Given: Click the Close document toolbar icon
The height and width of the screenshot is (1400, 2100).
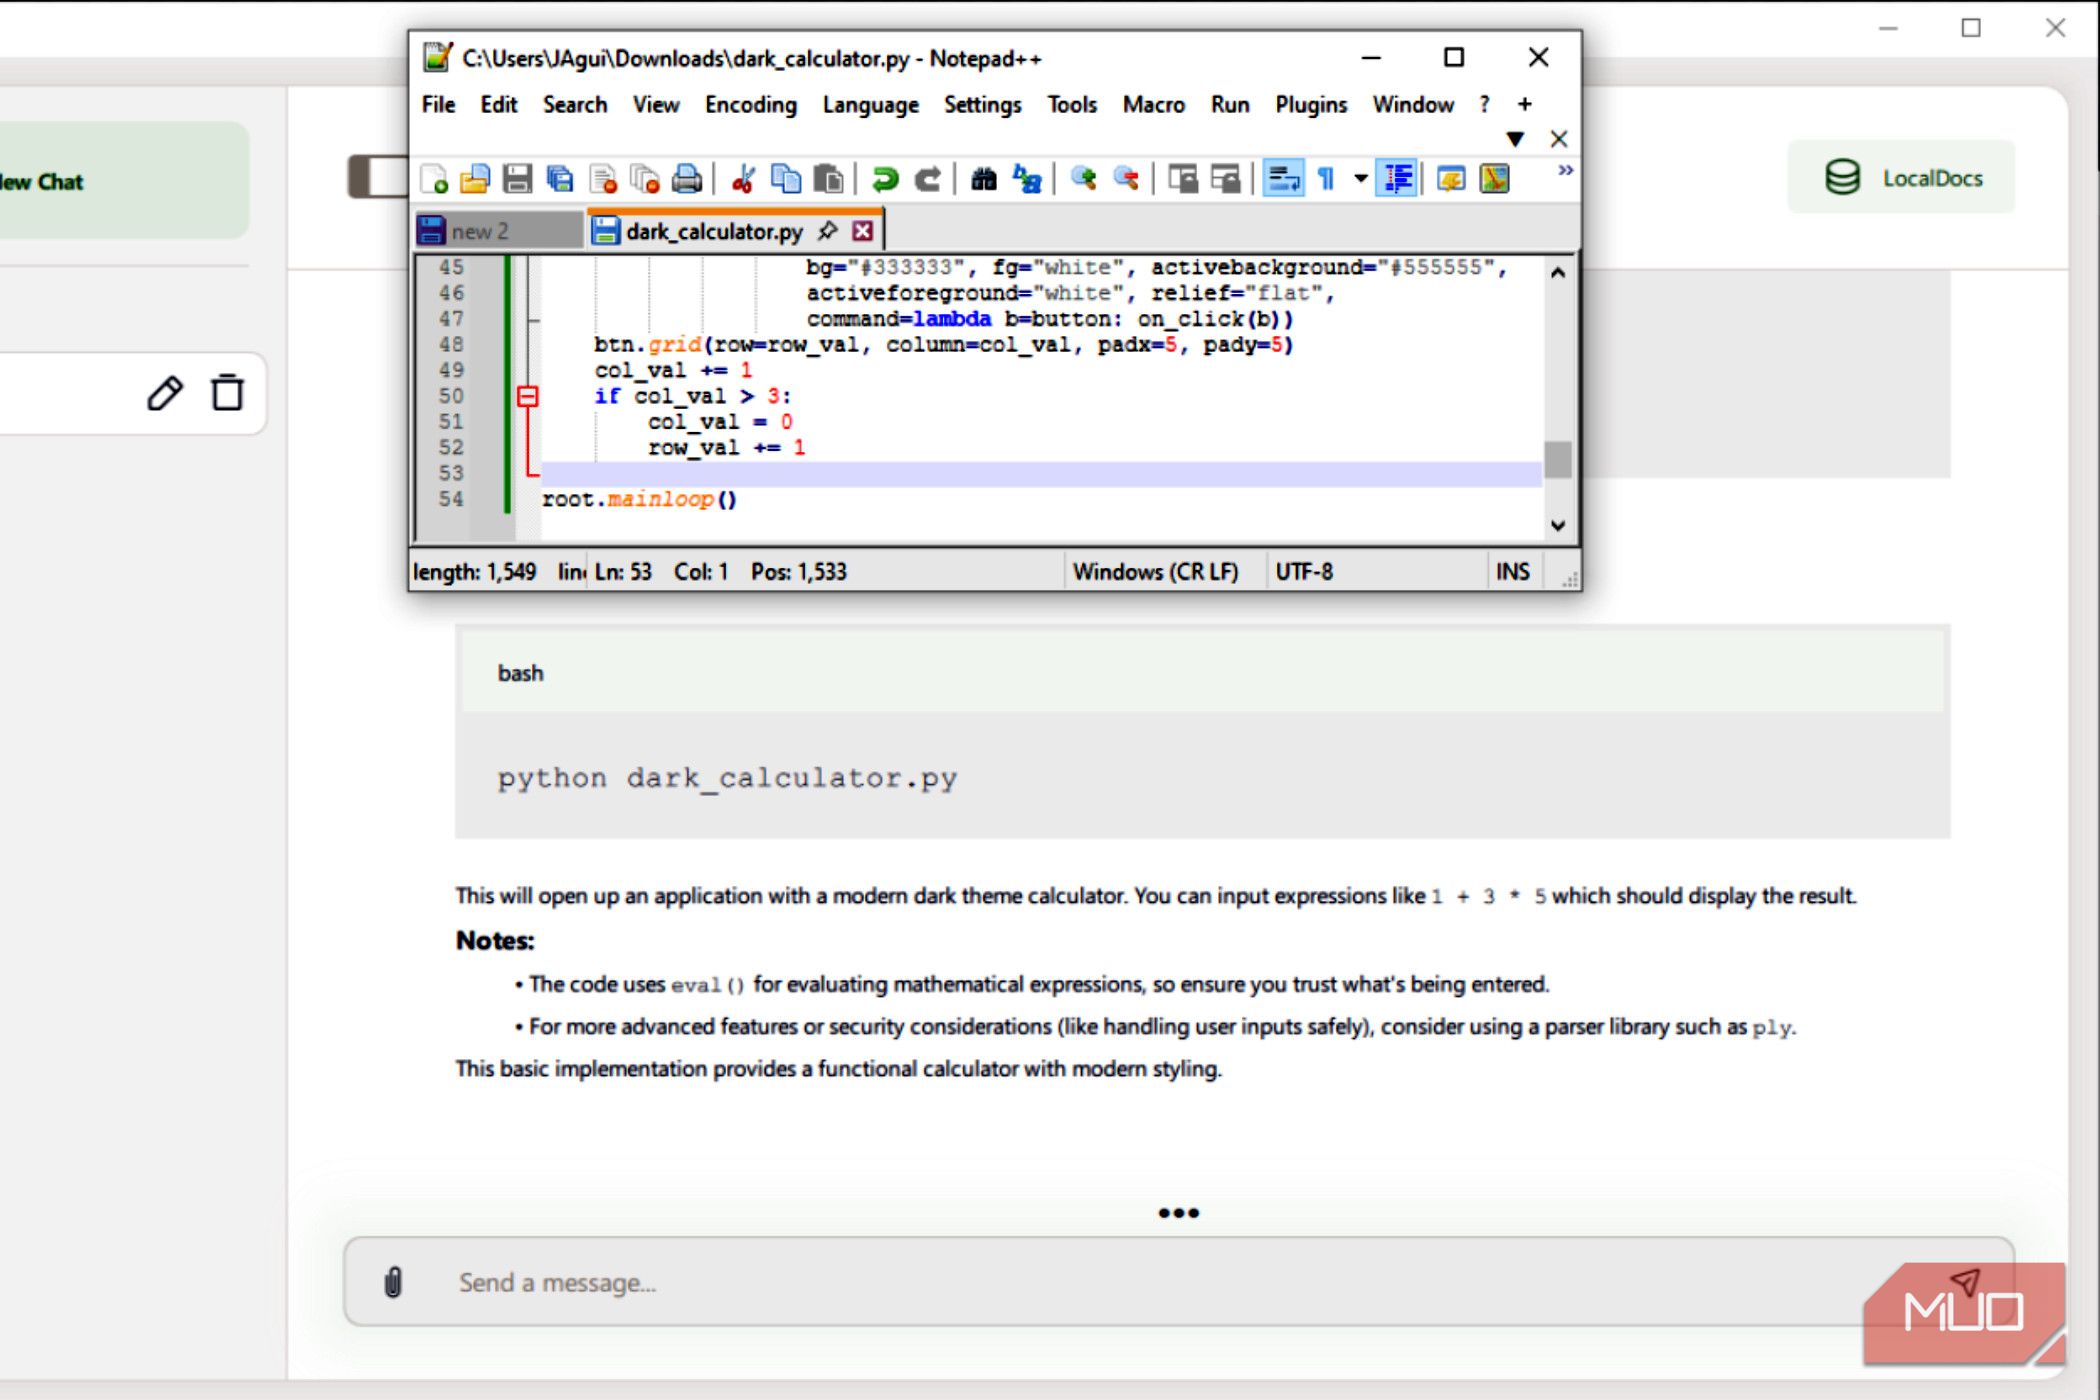Looking at the screenshot, I should point(603,179).
